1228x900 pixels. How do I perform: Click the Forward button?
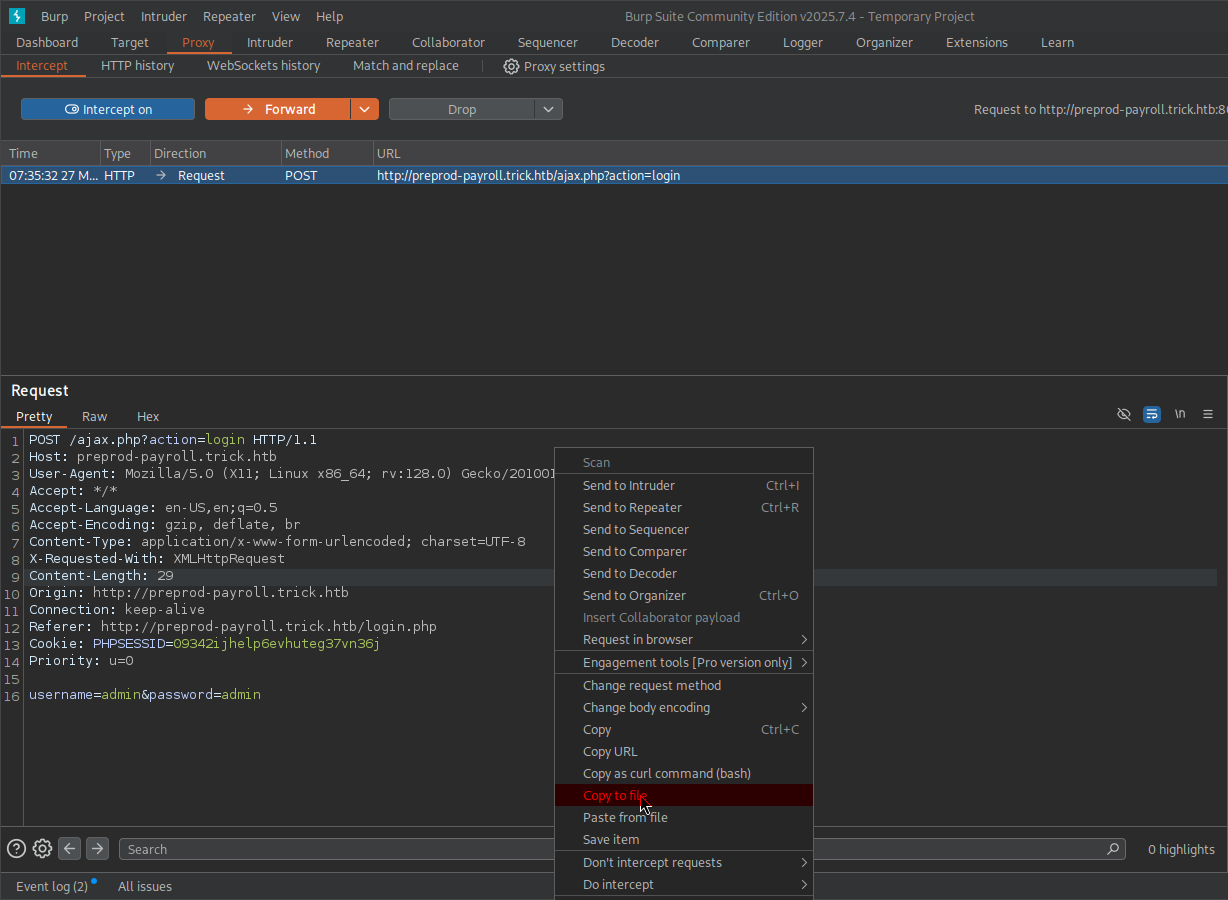[278, 109]
